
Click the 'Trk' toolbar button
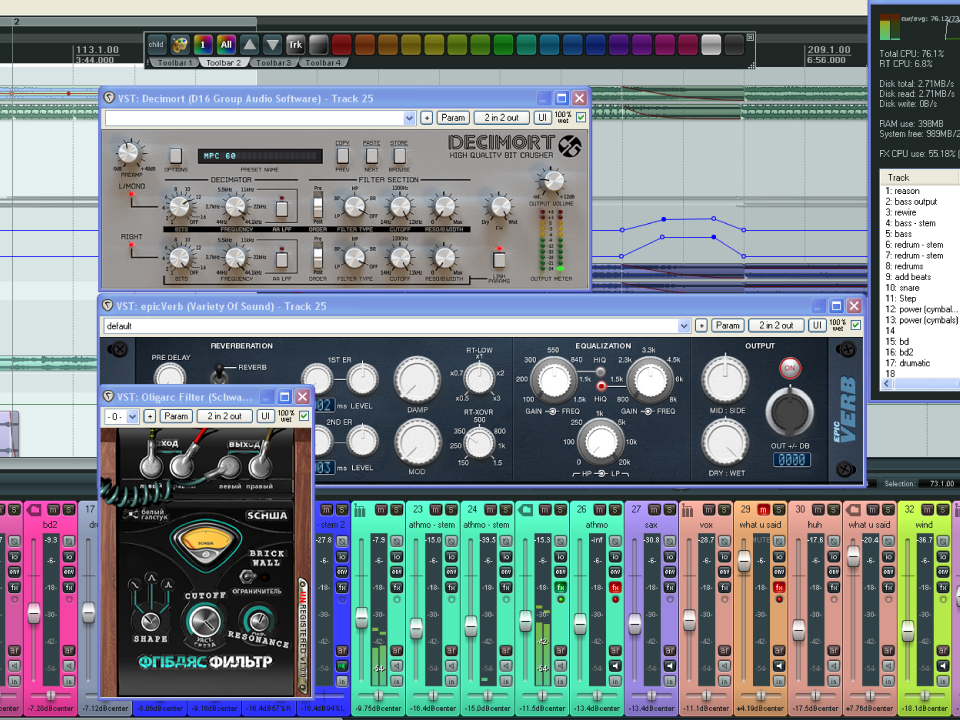pyautogui.click(x=295, y=45)
